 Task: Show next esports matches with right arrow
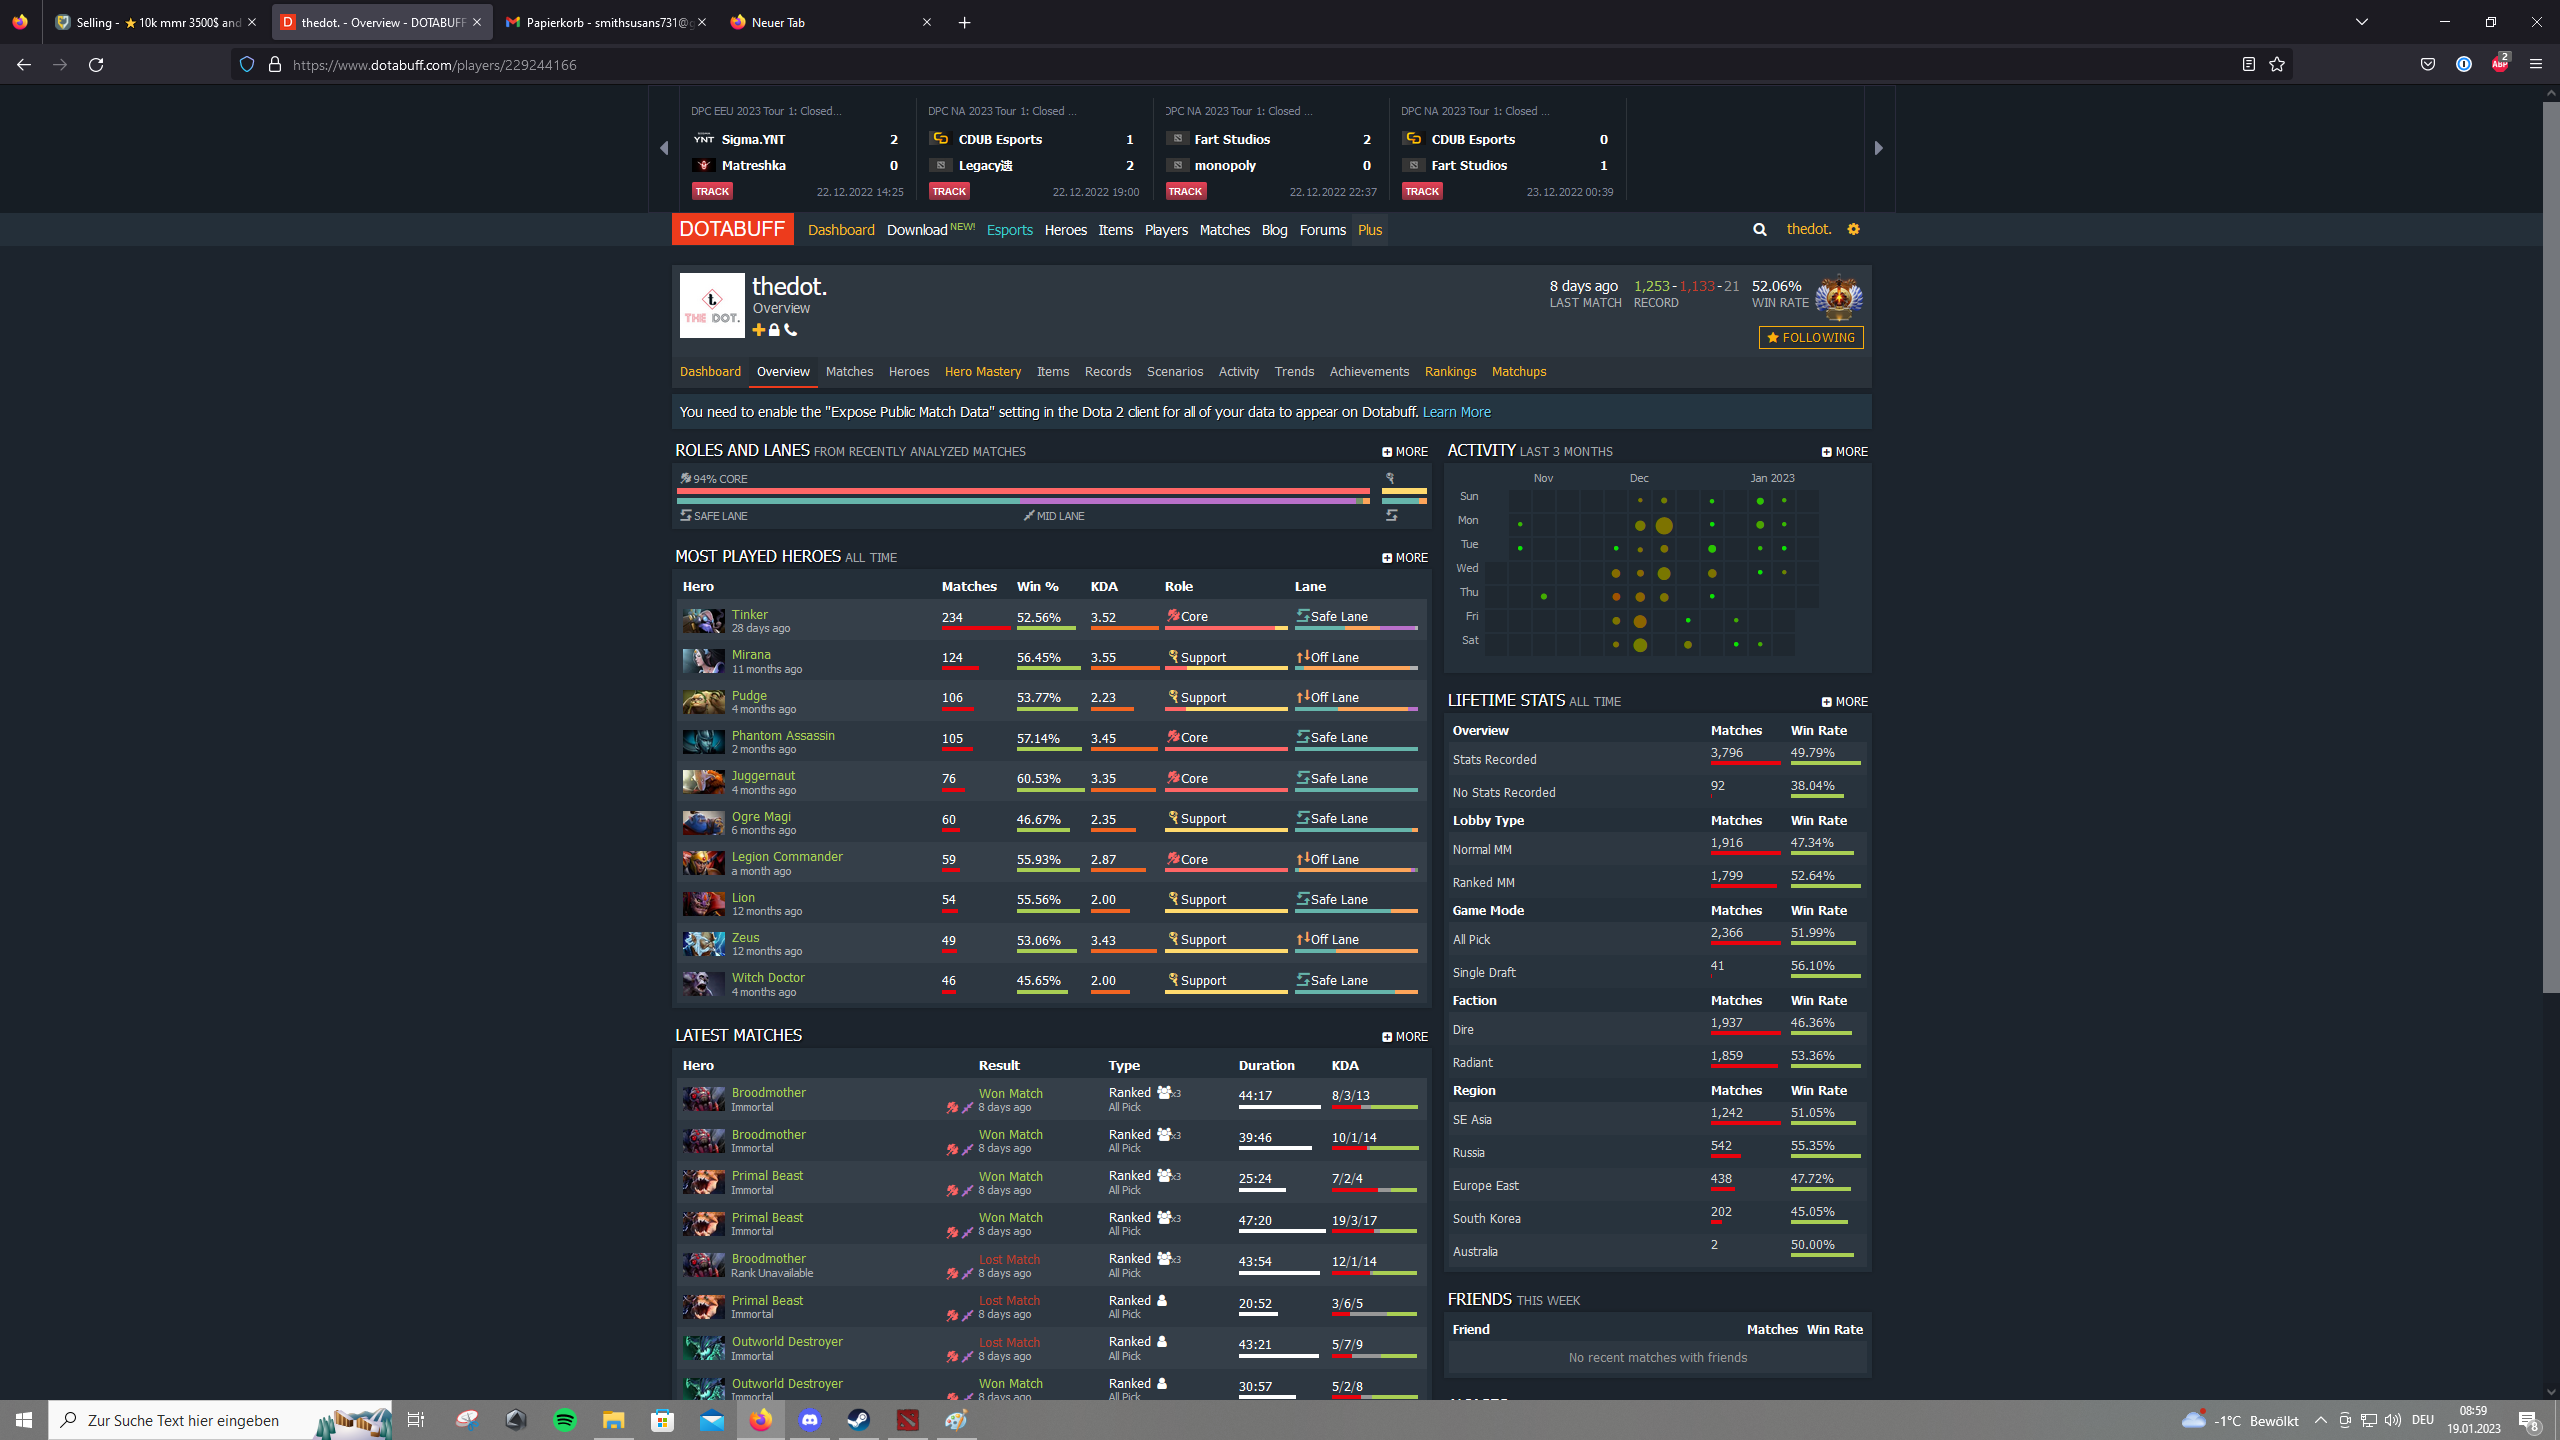tap(1879, 148)
